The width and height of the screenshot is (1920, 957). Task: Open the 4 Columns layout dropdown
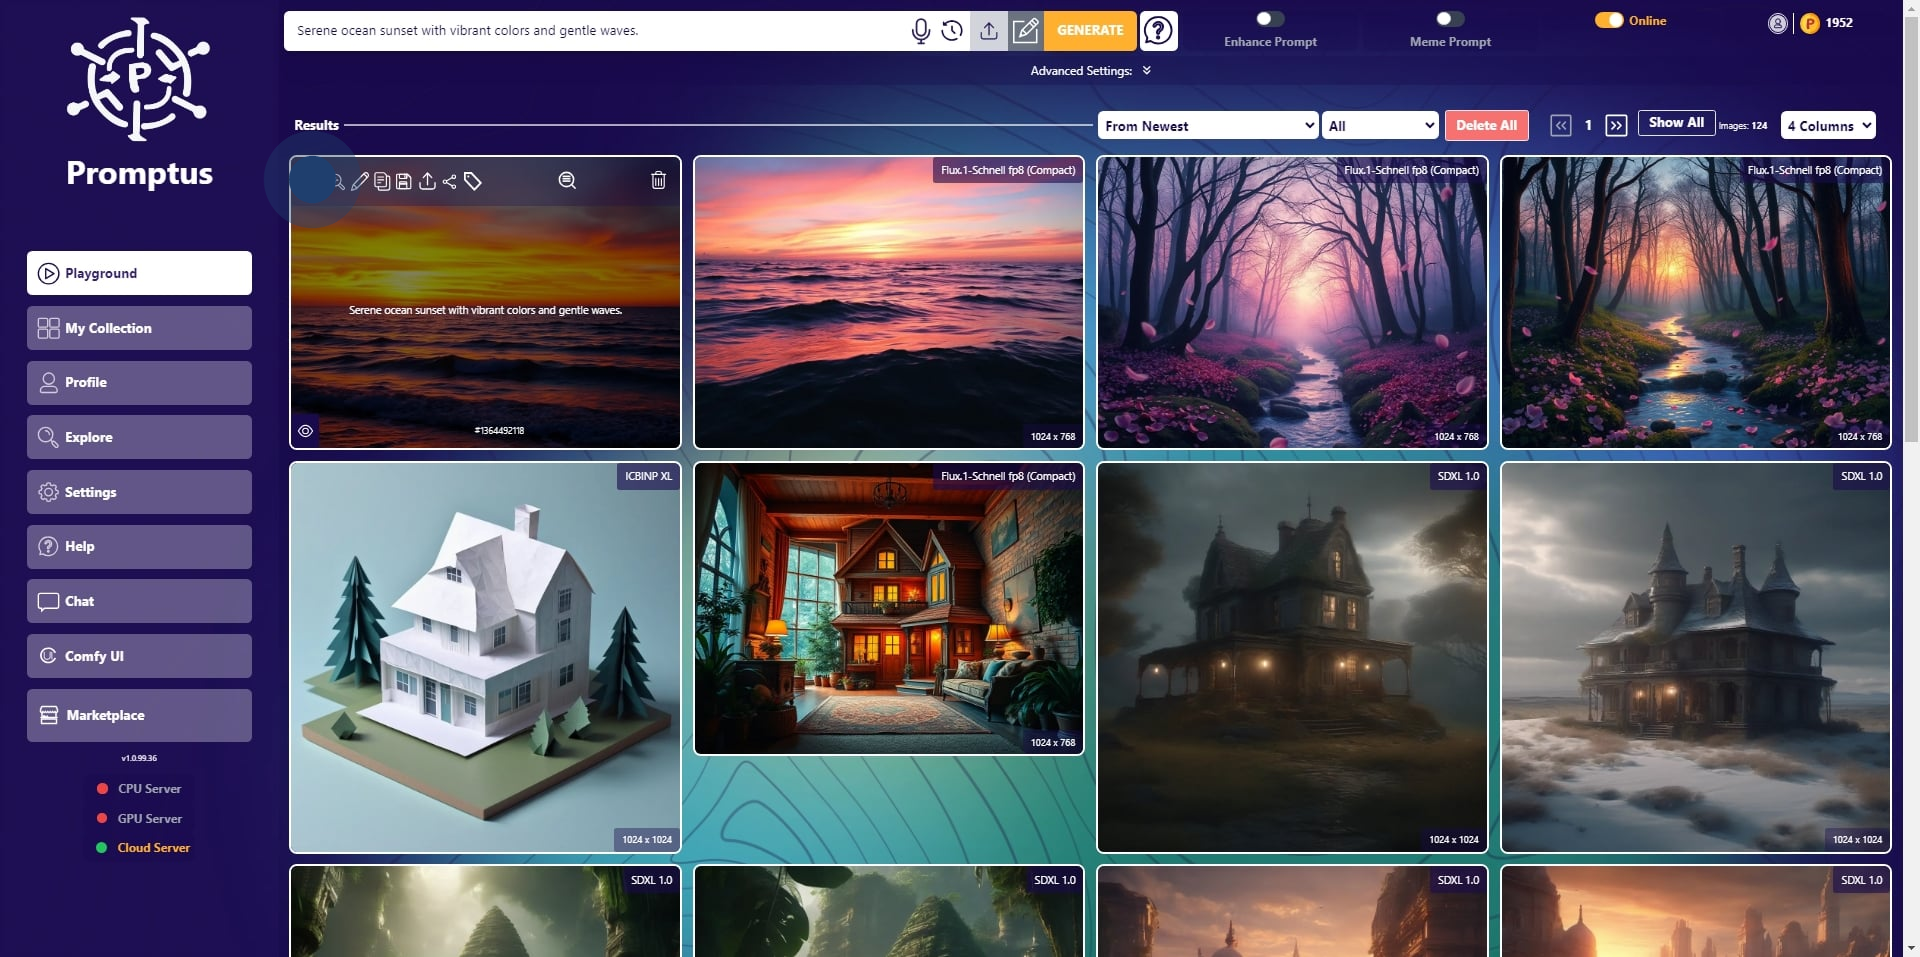[1828, 125]
